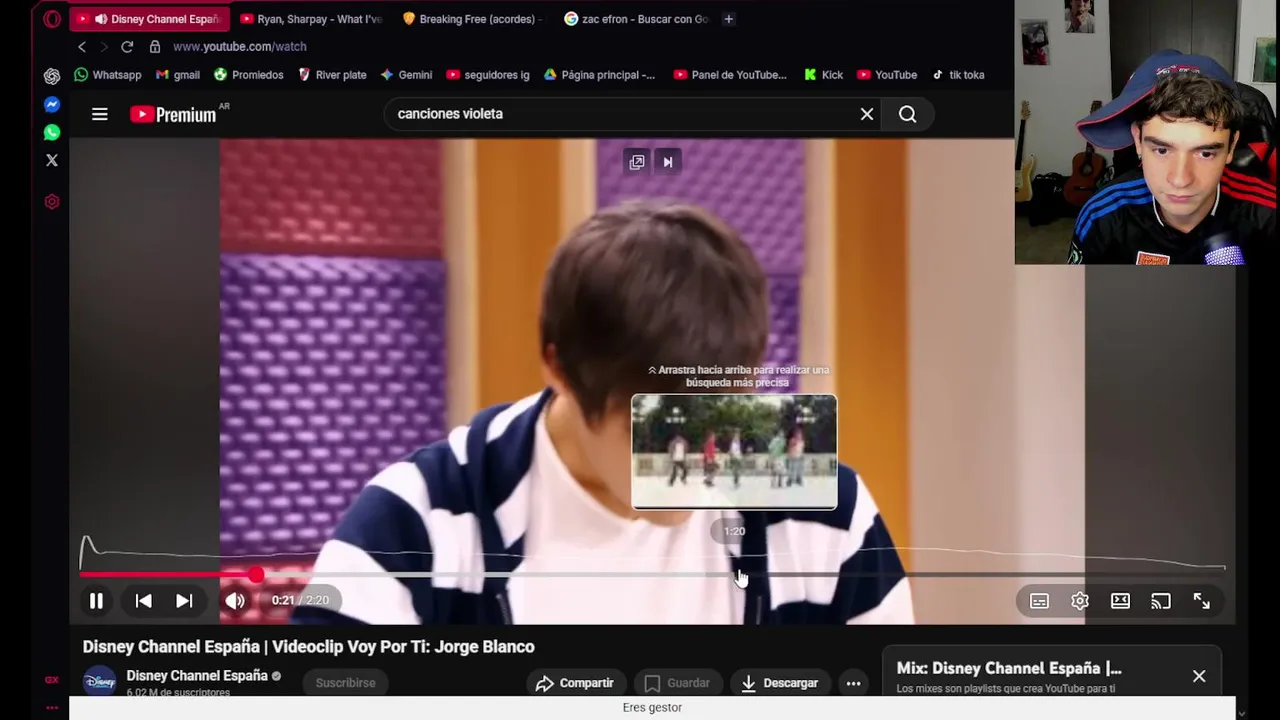Go to the YouTube Premium home logo
This screenshot has height=720, width=1280.
pyautogui.click(x=173, y=114)
